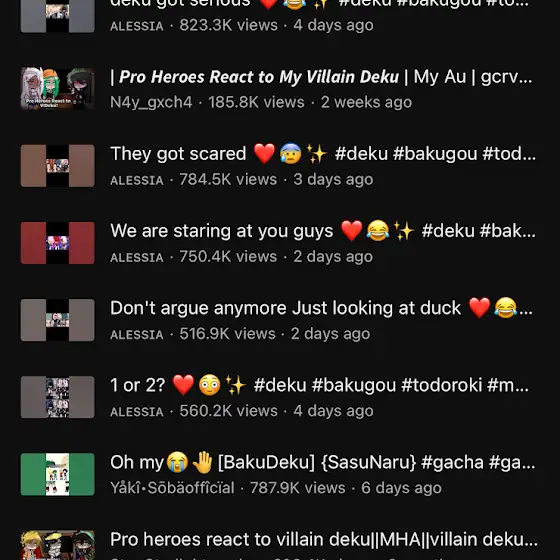This screenshot has height=560, width=560.
Task: Select the red We are staring thumbnail
Action: point(58,243)
